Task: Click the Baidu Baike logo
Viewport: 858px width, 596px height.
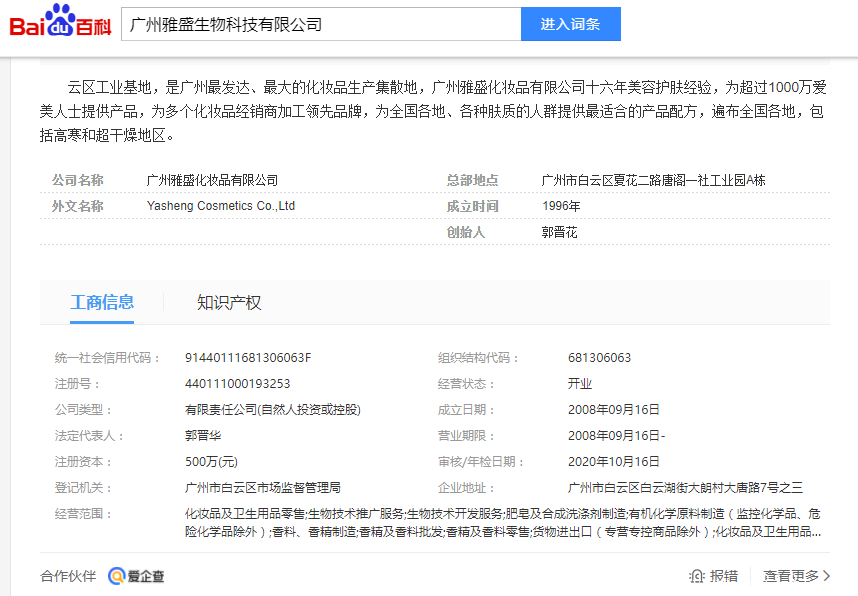Action: (60, 21)
